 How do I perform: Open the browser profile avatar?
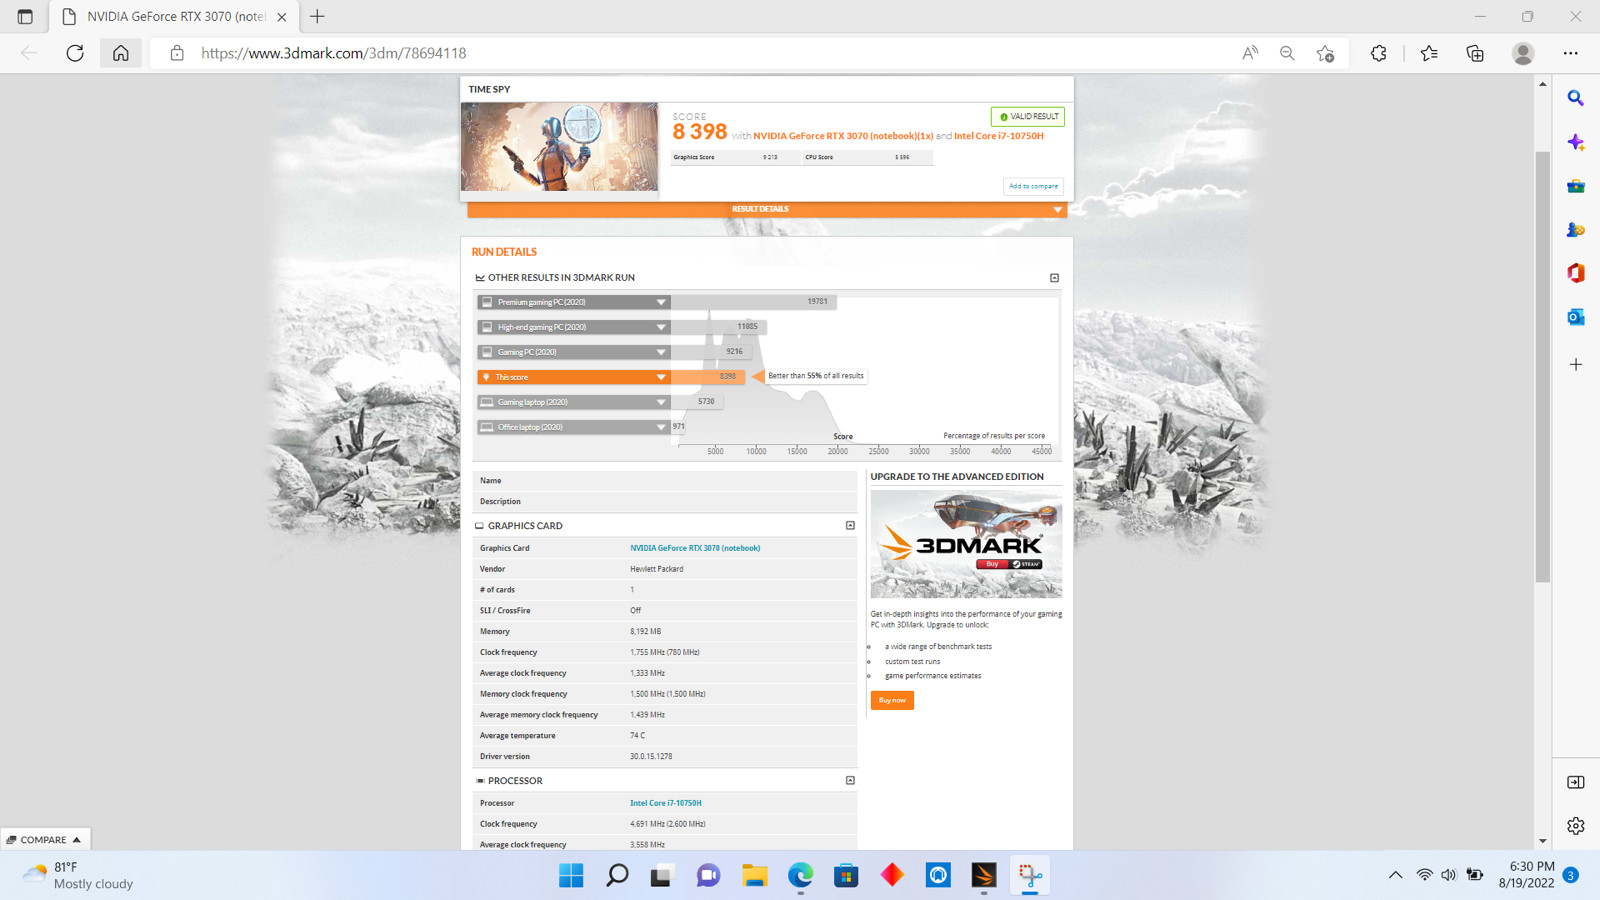click(x=1523, y=53)
